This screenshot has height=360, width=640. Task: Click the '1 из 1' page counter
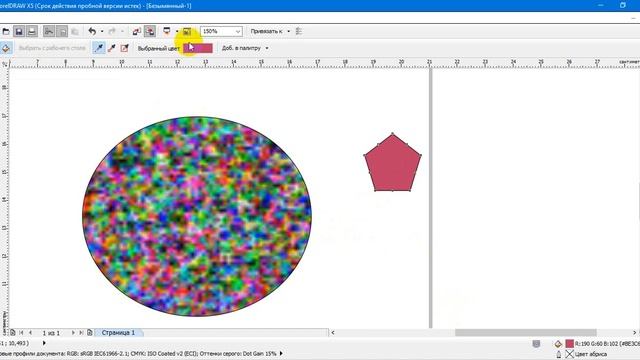(51, 333)
